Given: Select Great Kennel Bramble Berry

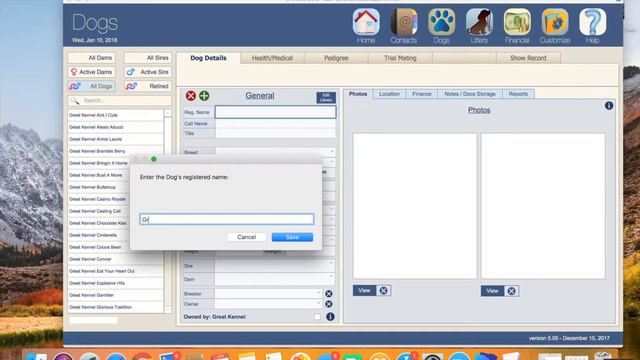Looking at the screenshot, I should (x=116, y=151).
